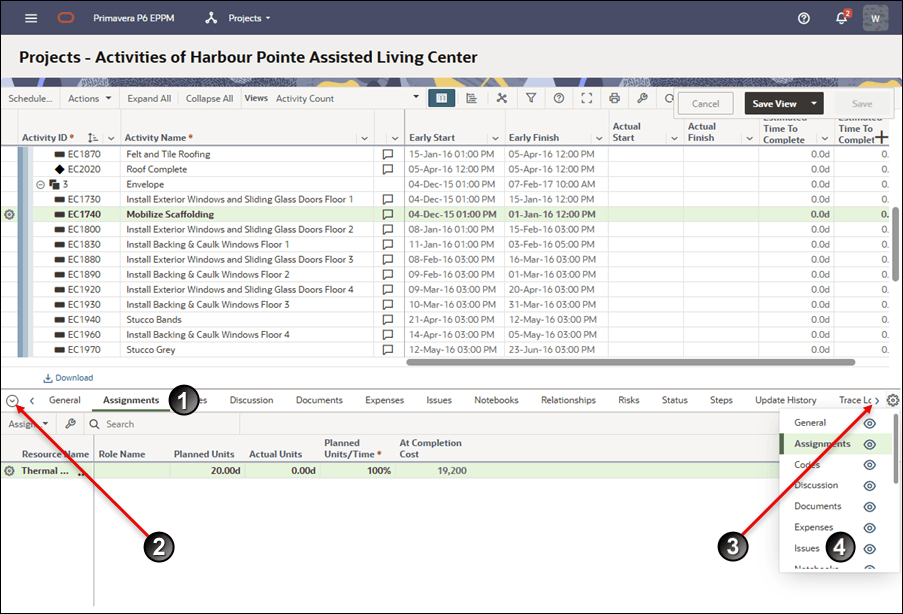Toggle visibility of Discussion tab

click(x=870, y=486)
